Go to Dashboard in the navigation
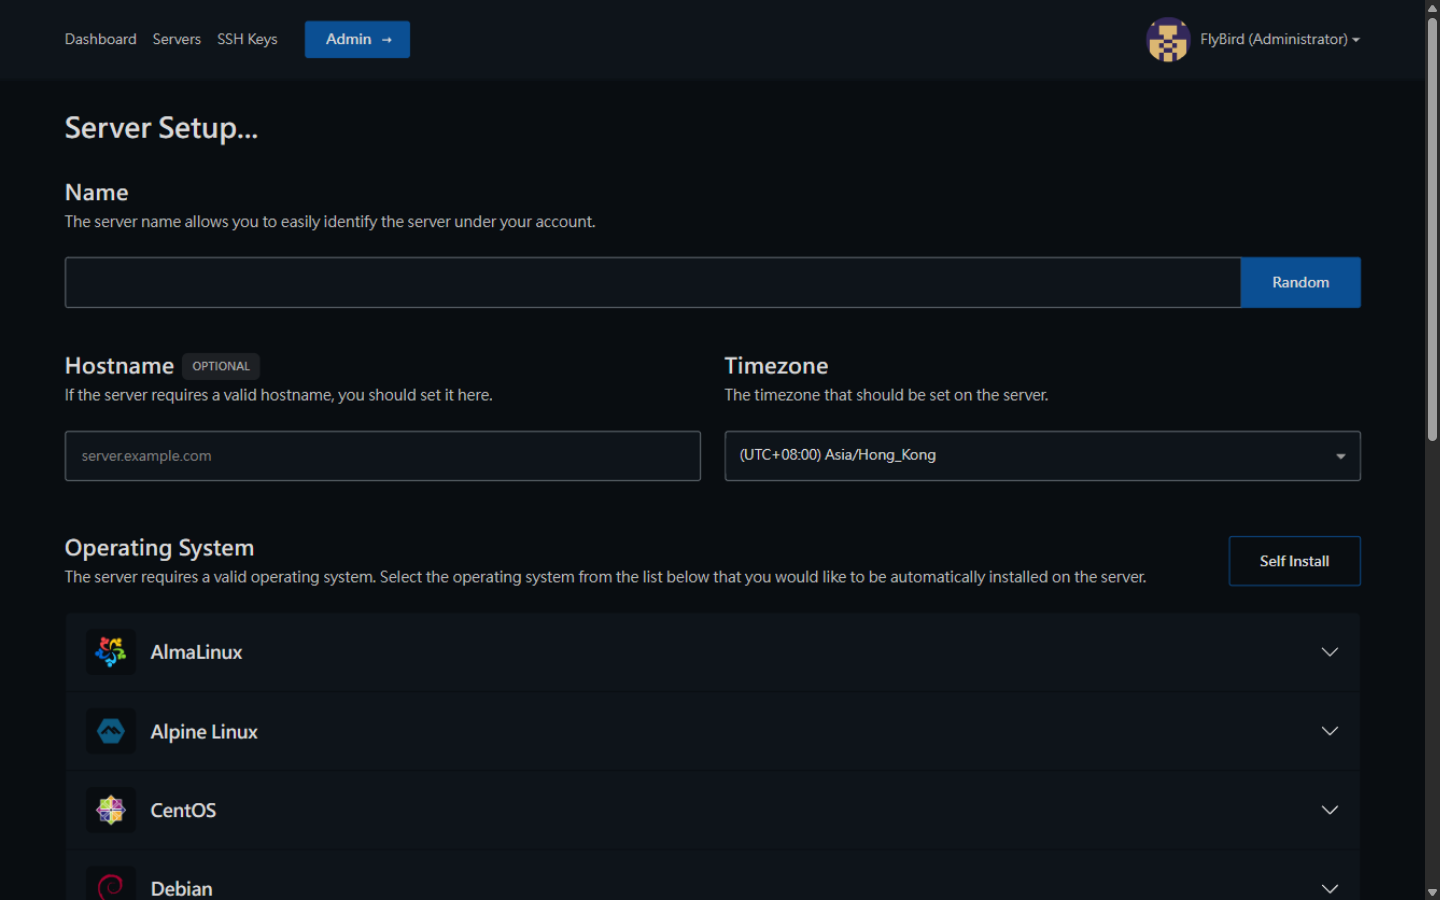Viewport: 1440px width, 900px height. (x=101, y=39)
